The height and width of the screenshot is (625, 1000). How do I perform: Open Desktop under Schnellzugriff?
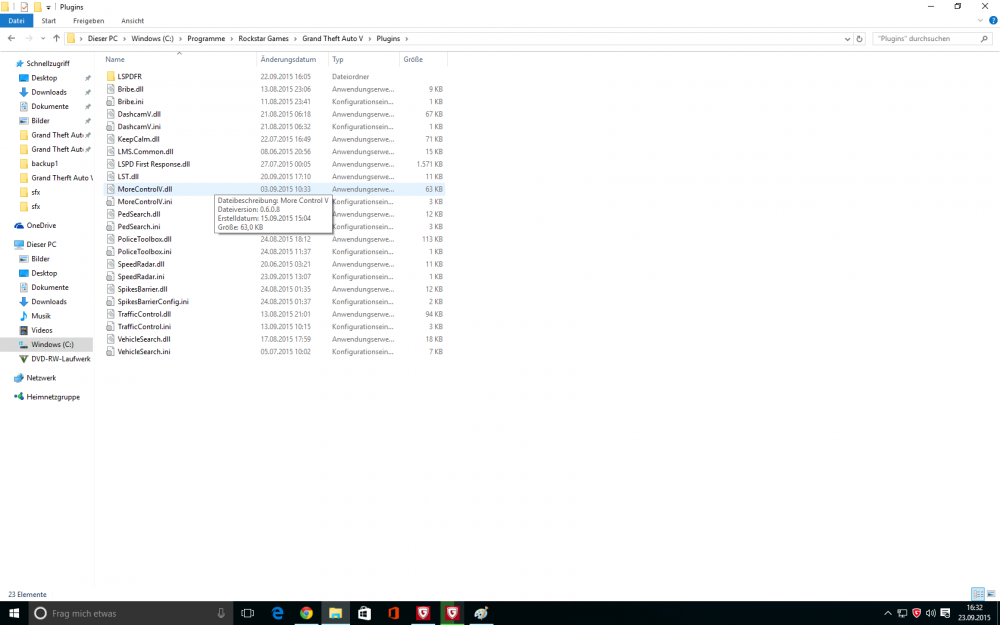click(x=44, y=78)
